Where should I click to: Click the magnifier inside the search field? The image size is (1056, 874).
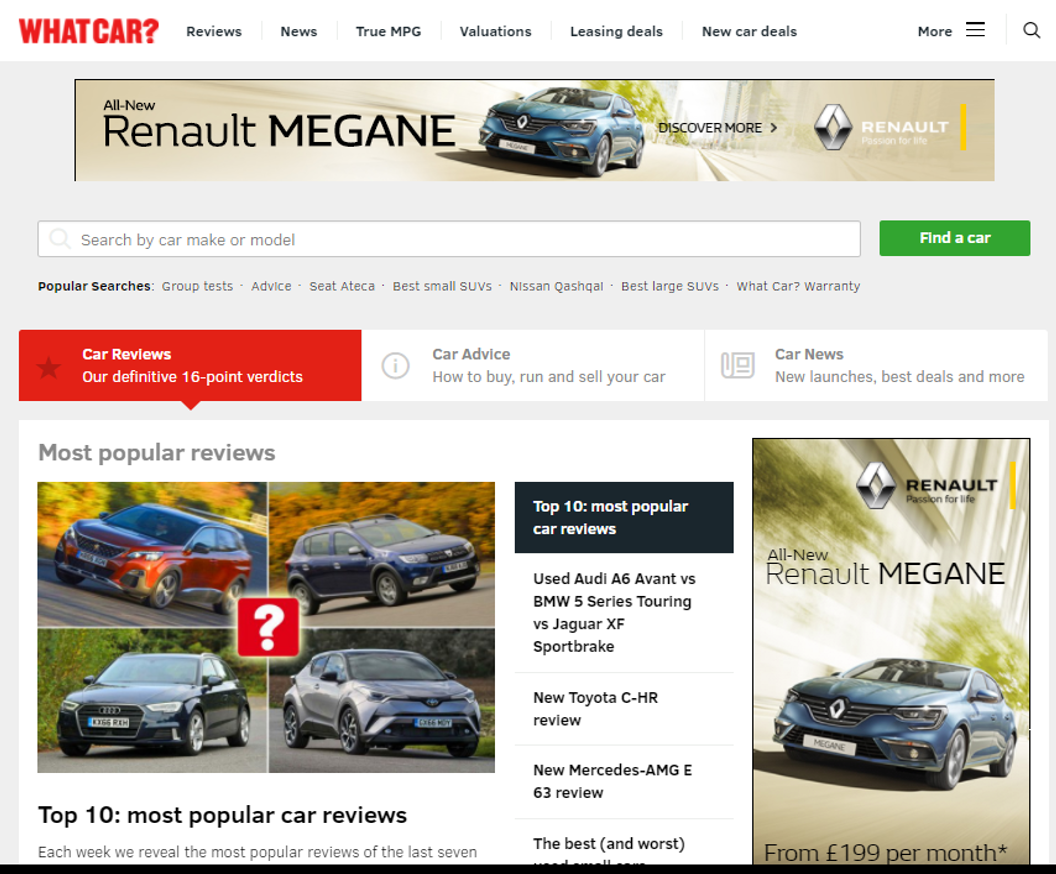(x=60, y=239)
